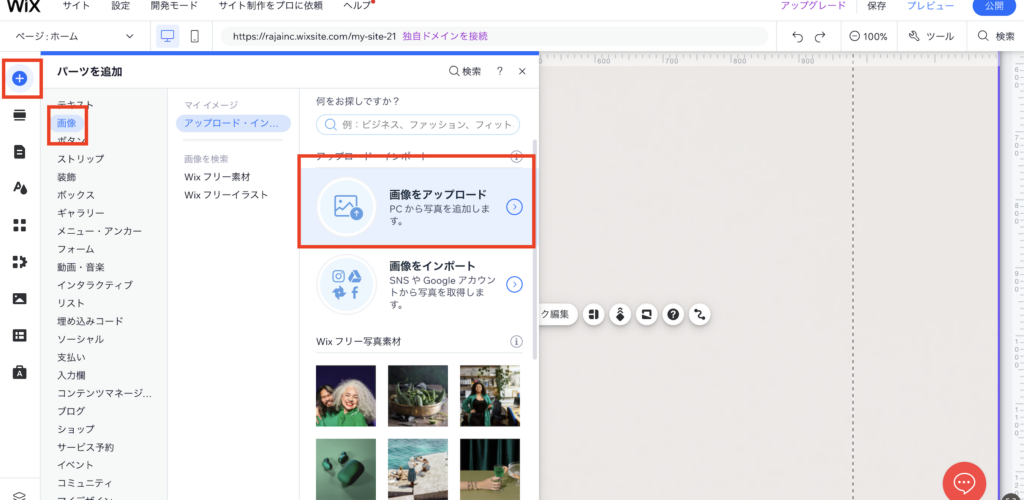Click the プレビュー button
The image size is (1024, 500).
click(x=930, y=6)
